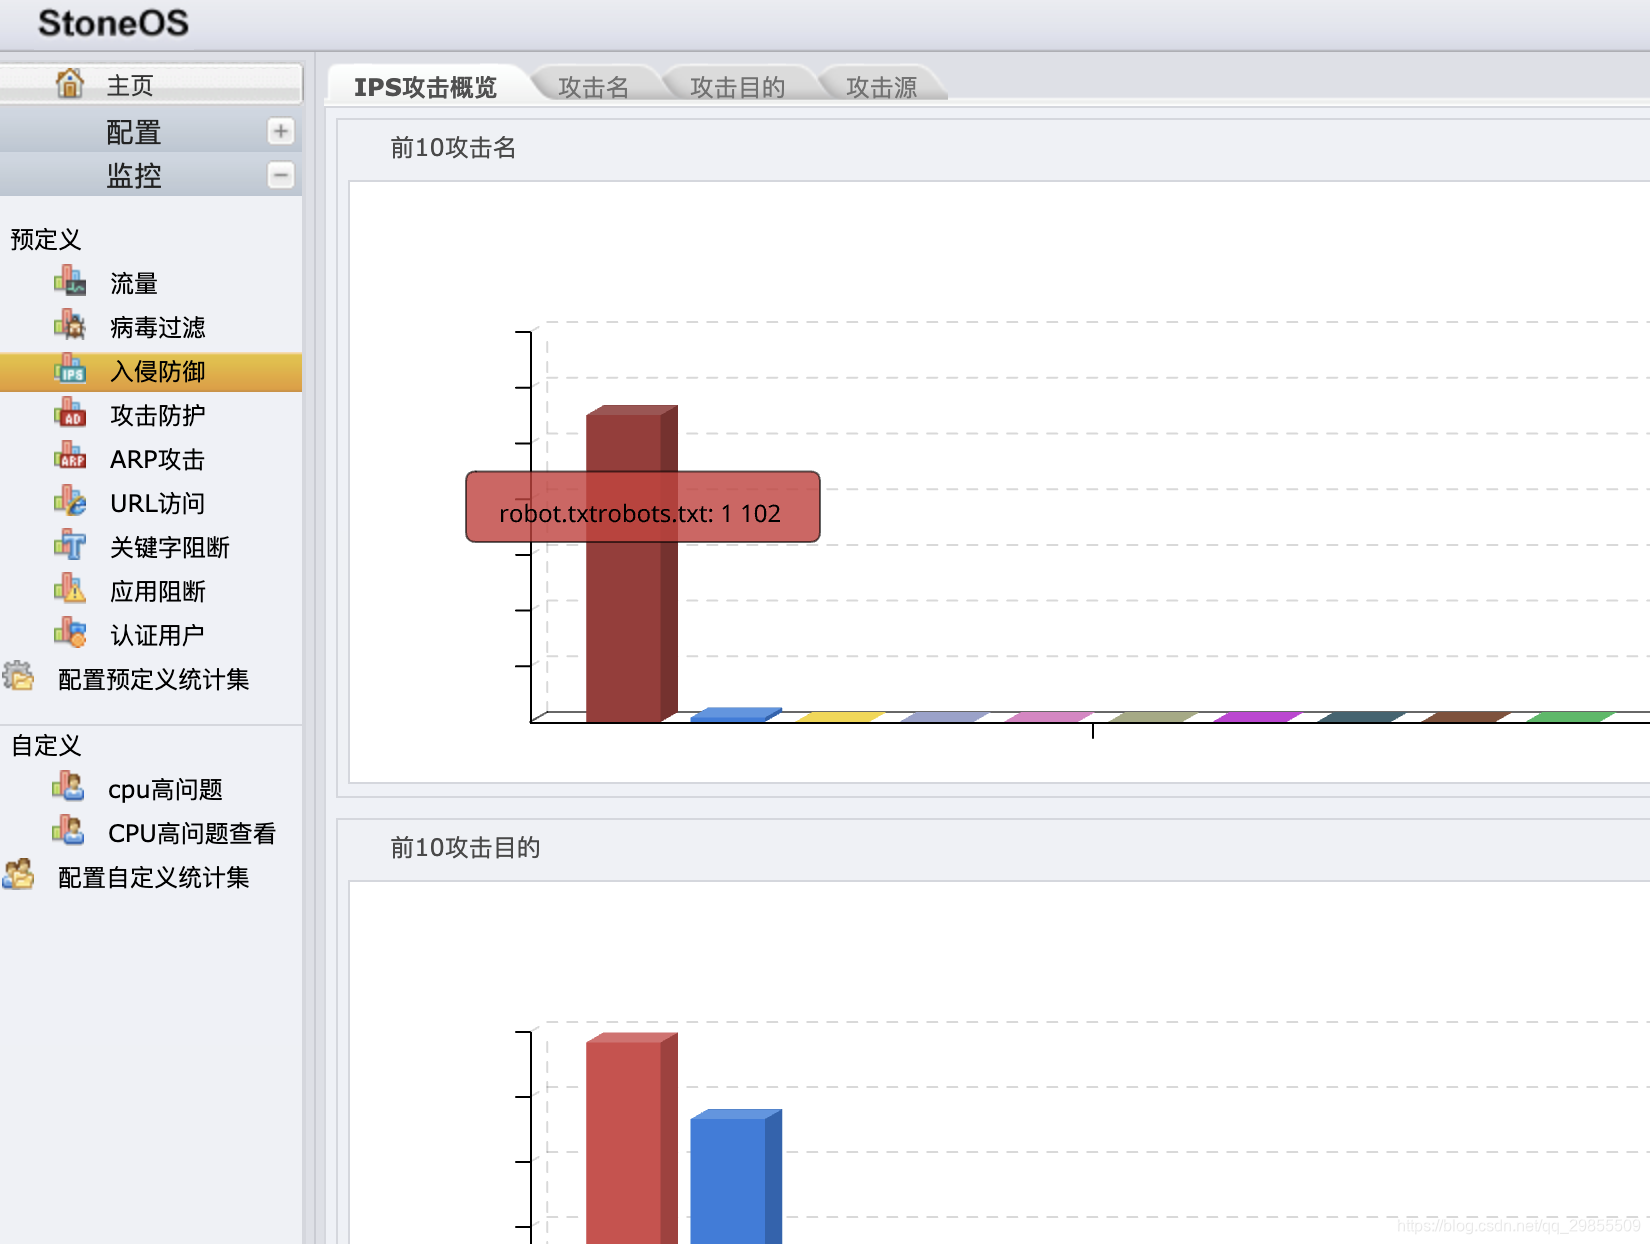Click the 监控 accordion header
1650x1244 pixels.
coord(150,175)
